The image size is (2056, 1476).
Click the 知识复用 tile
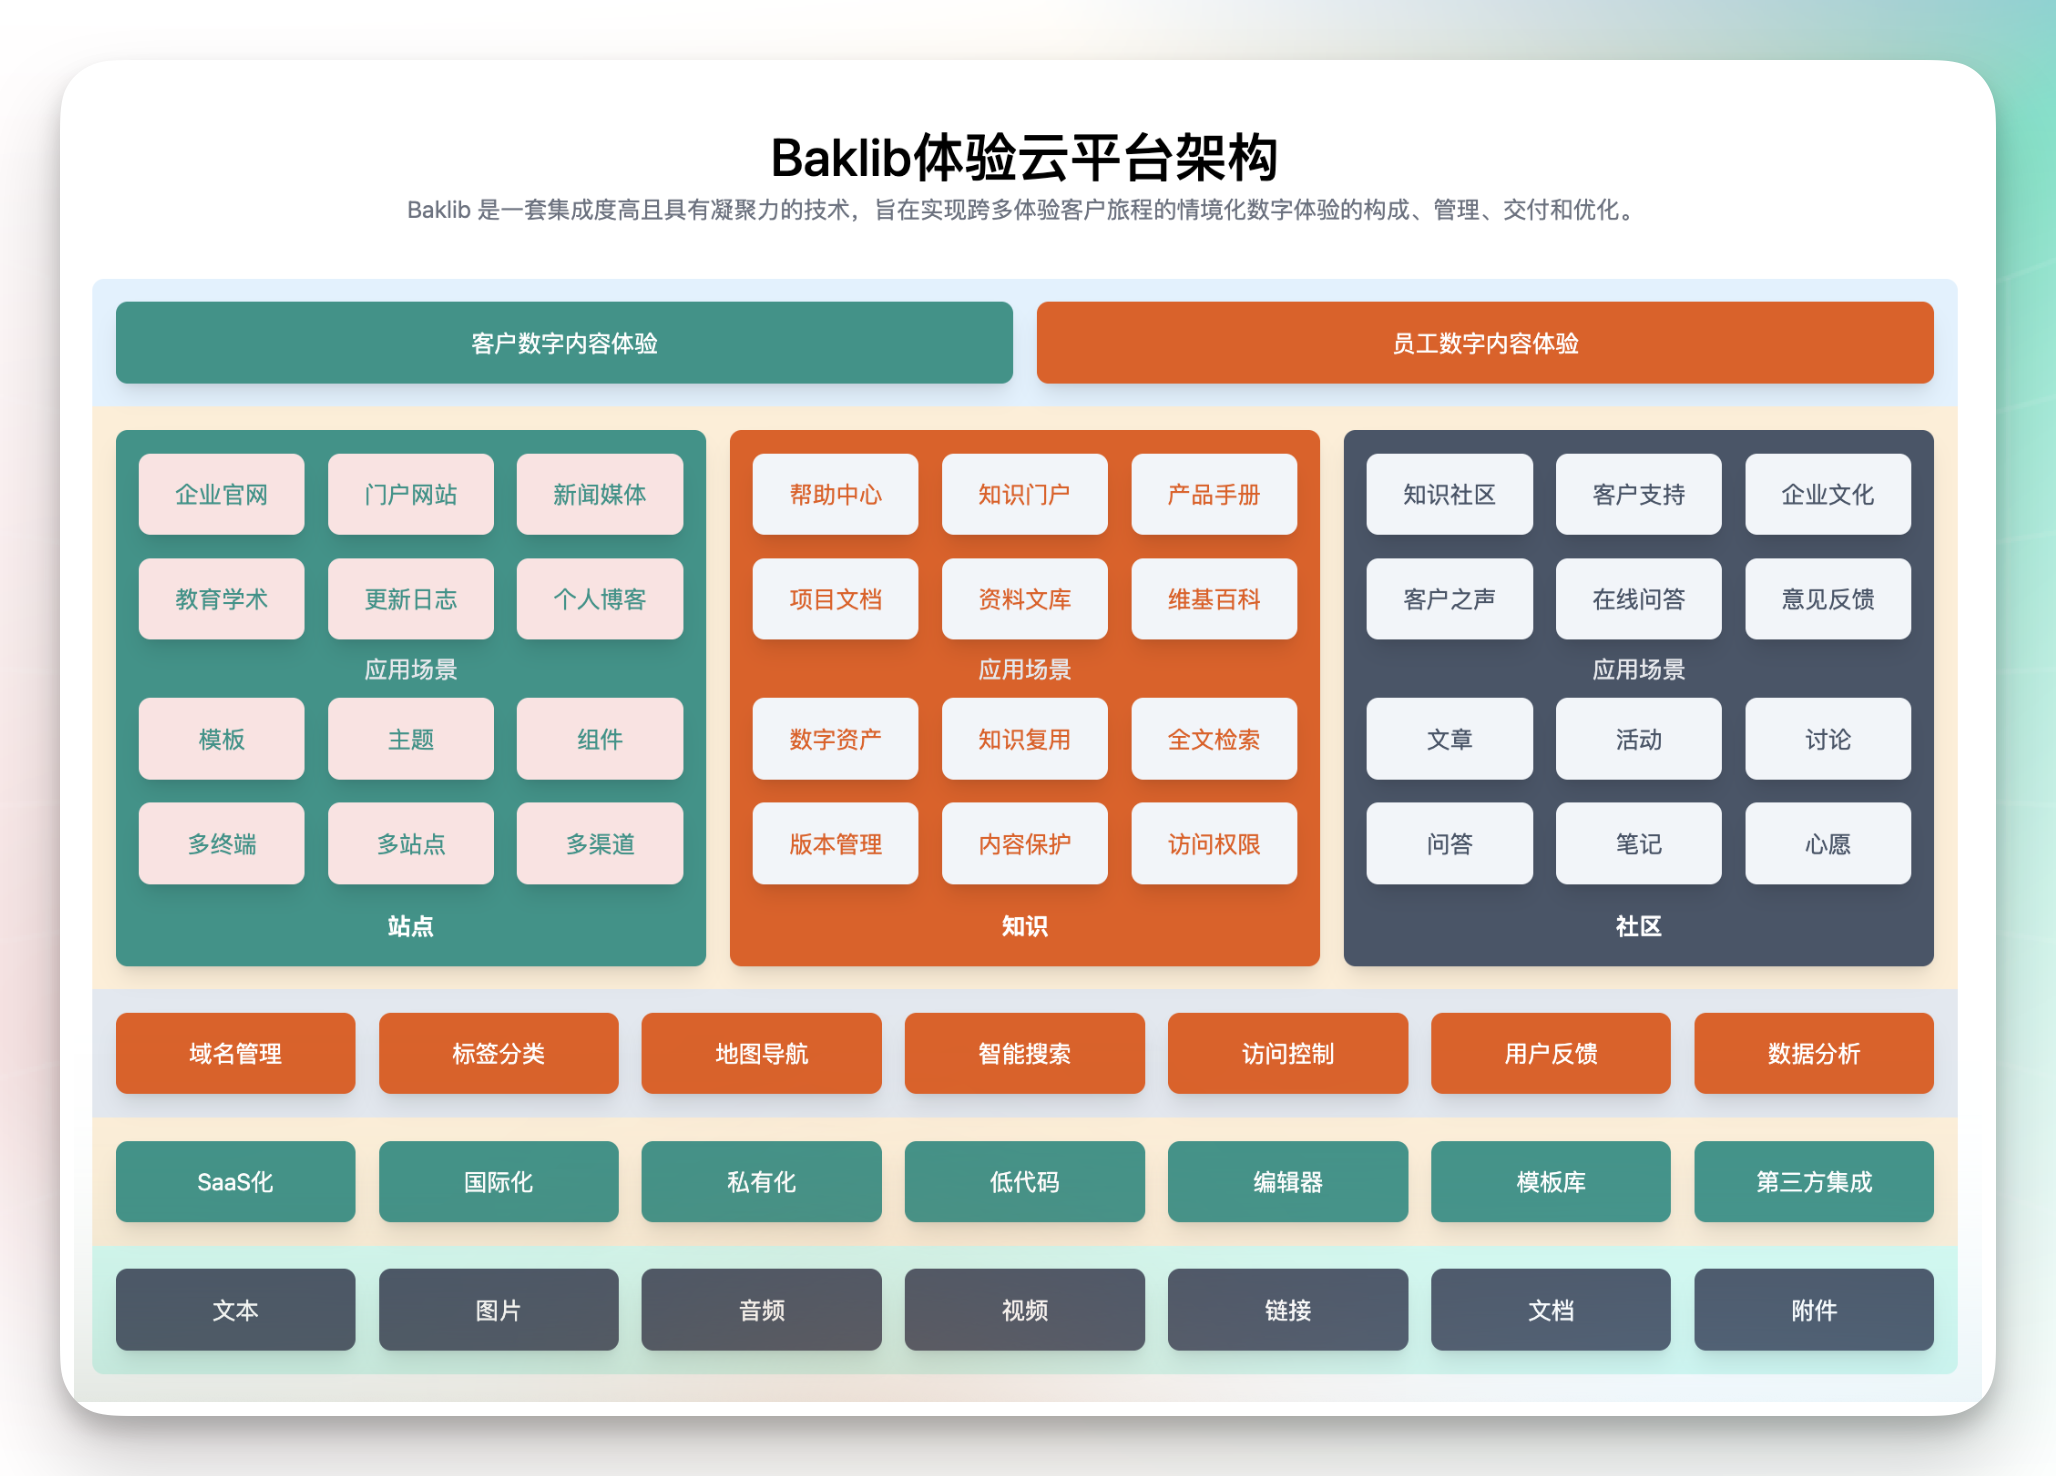pyautogui.click(x=1025, y=739)
